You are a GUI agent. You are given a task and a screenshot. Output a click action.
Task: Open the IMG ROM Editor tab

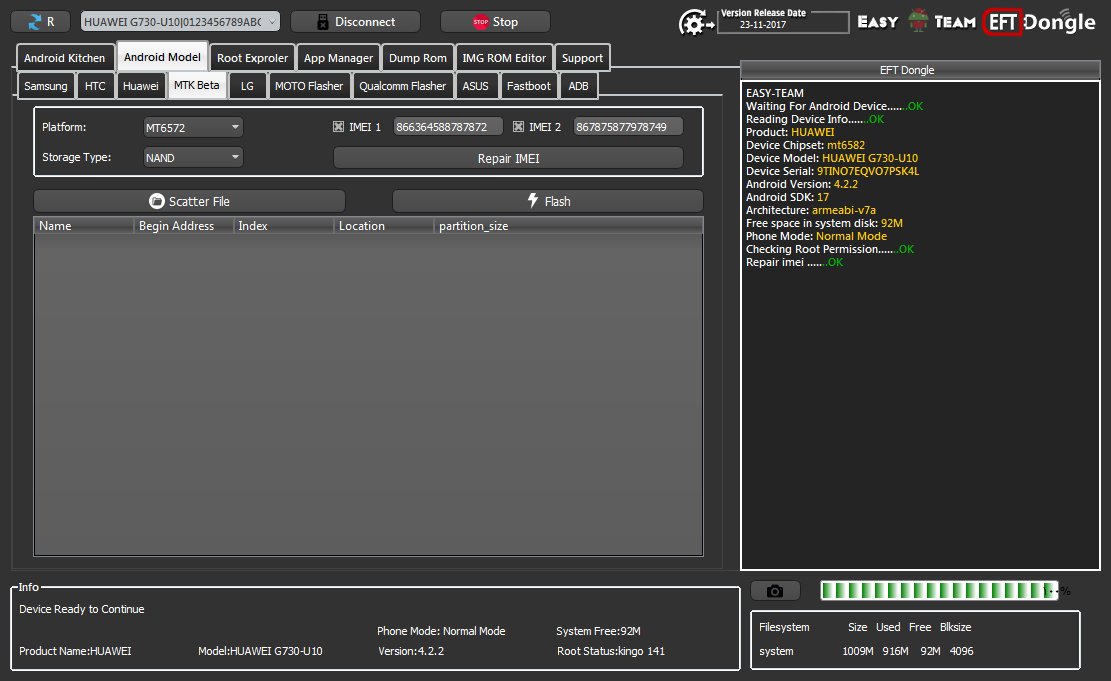[x=504, y=58]
